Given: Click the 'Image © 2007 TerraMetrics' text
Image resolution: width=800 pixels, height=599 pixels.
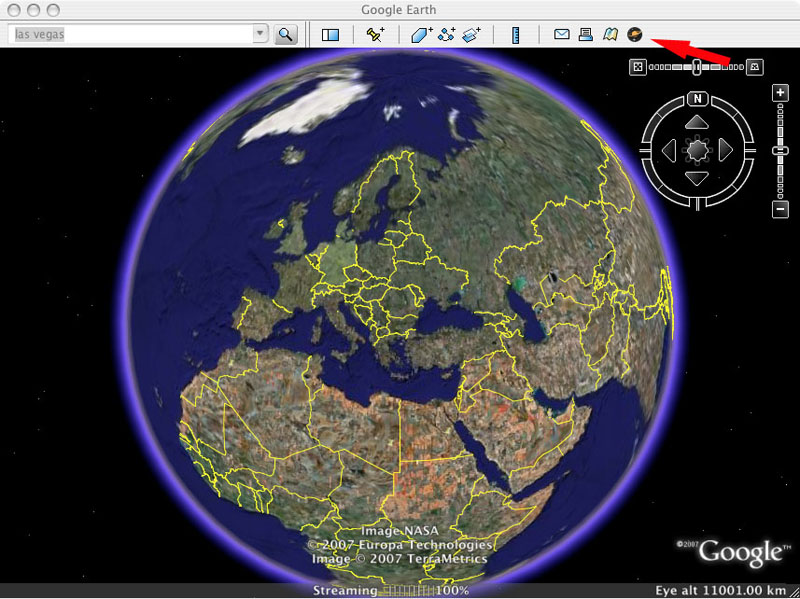Looking at the screenshot, I should pos(399,559).
